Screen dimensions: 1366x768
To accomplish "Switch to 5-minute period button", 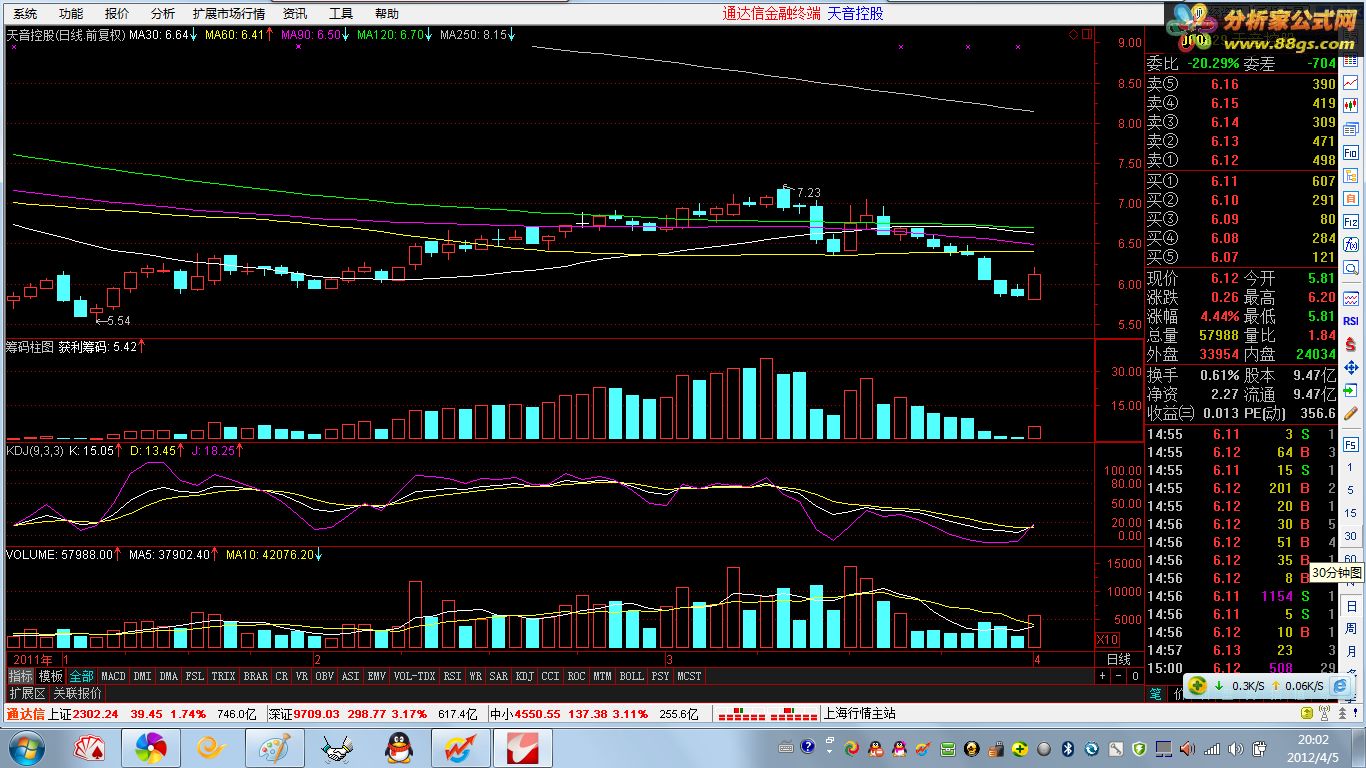I will click(x=1351, y=490).
